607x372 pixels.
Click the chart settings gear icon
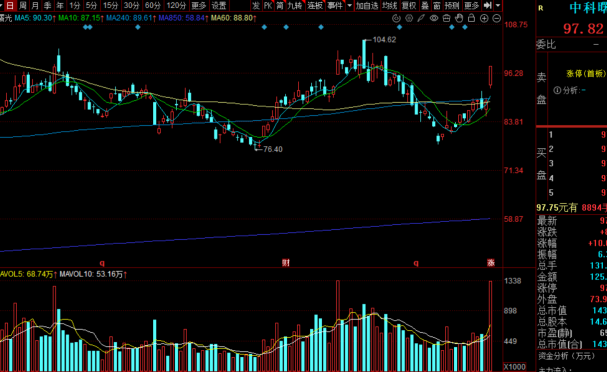(x=409, y=18)
